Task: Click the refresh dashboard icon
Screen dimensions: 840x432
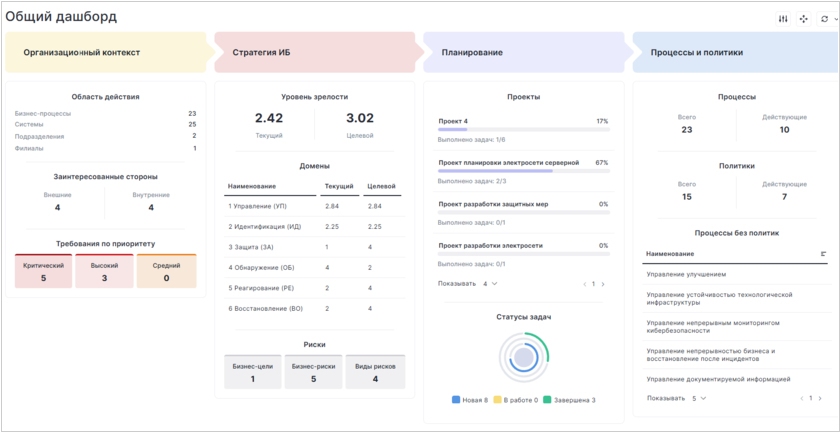Action: [x=823, y=19]
